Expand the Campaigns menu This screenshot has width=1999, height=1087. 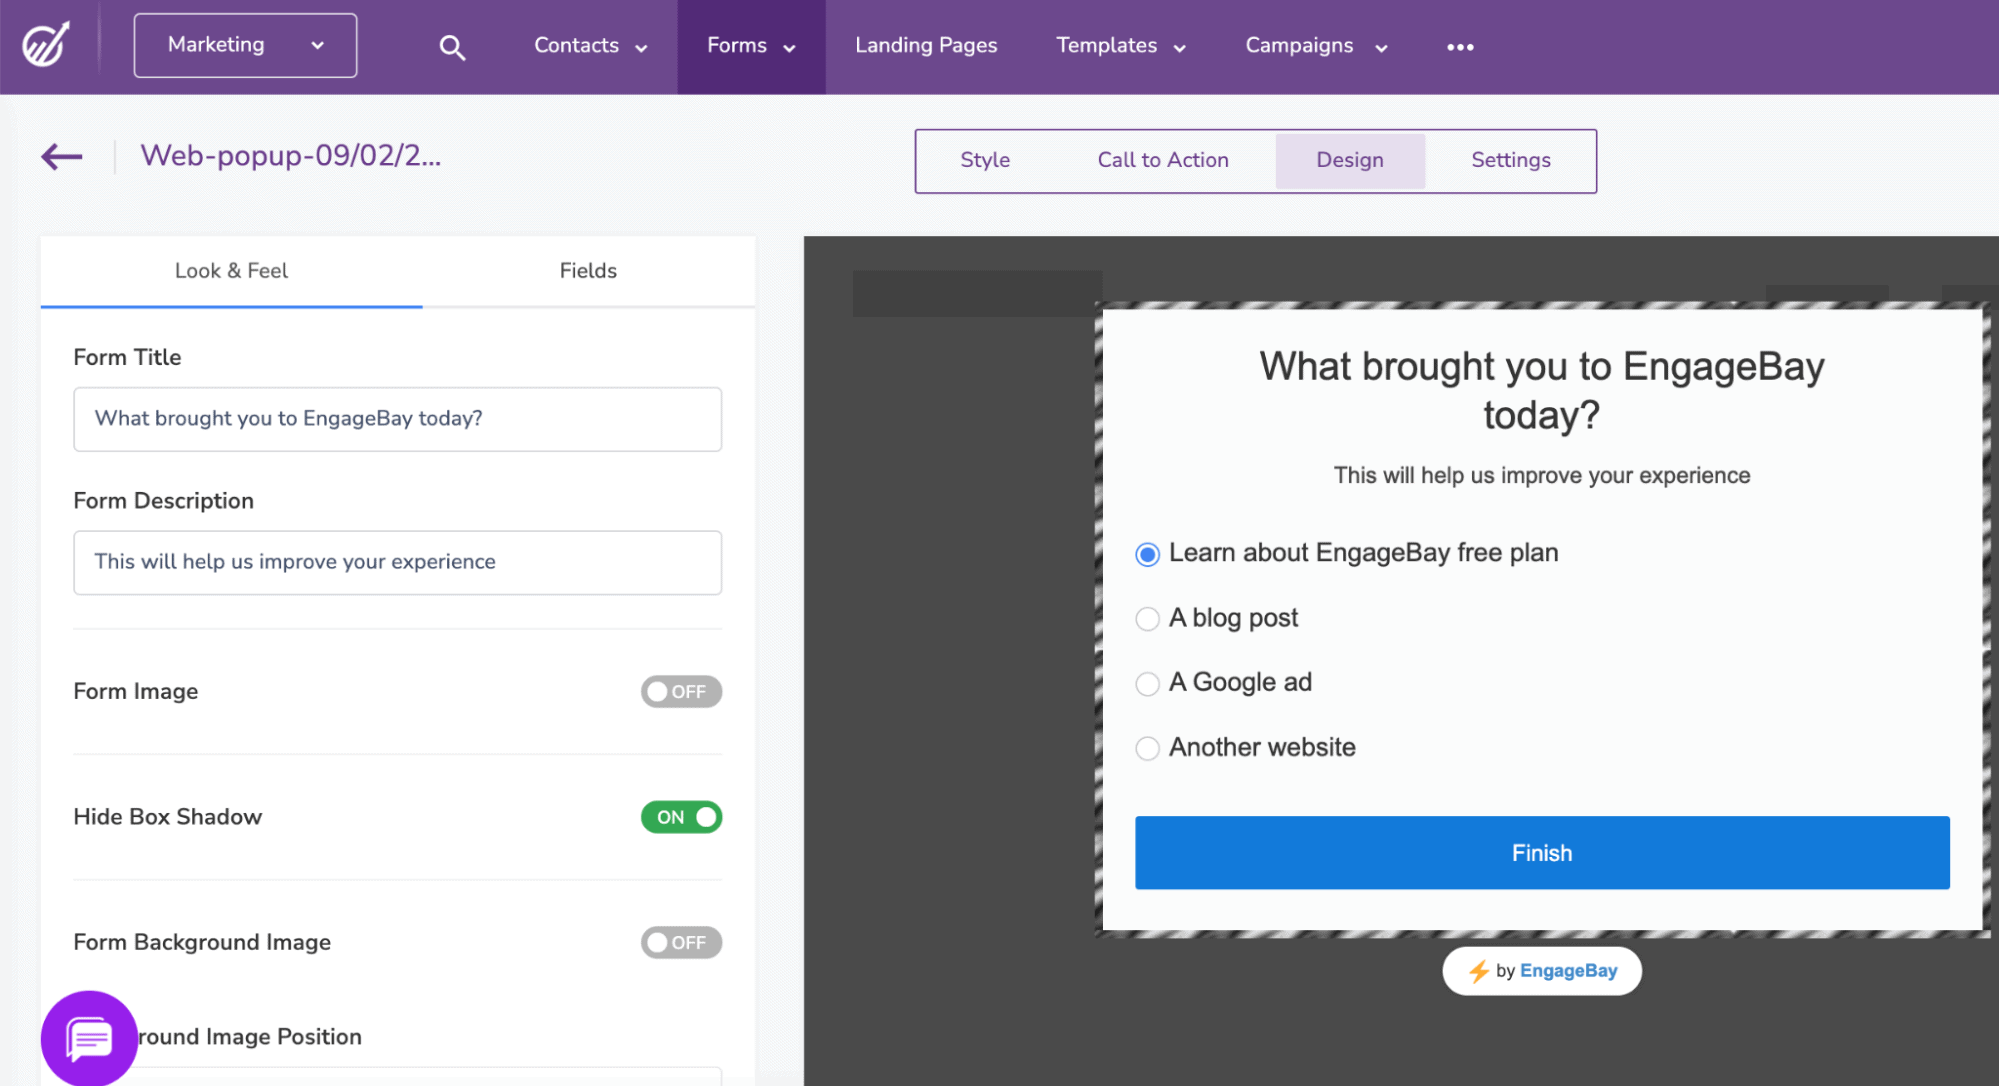pyautogui.click(x=1316, y=46)
